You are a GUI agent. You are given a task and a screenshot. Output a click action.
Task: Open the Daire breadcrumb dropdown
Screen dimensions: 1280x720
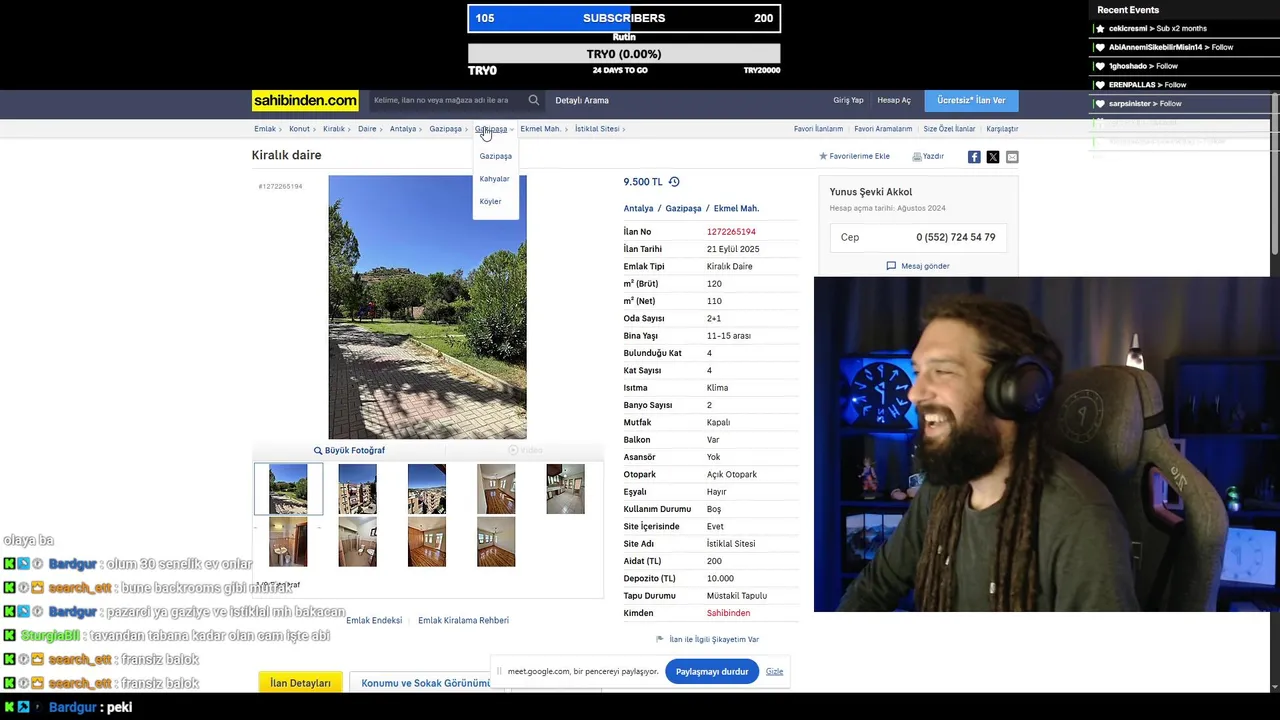[369, 129]
